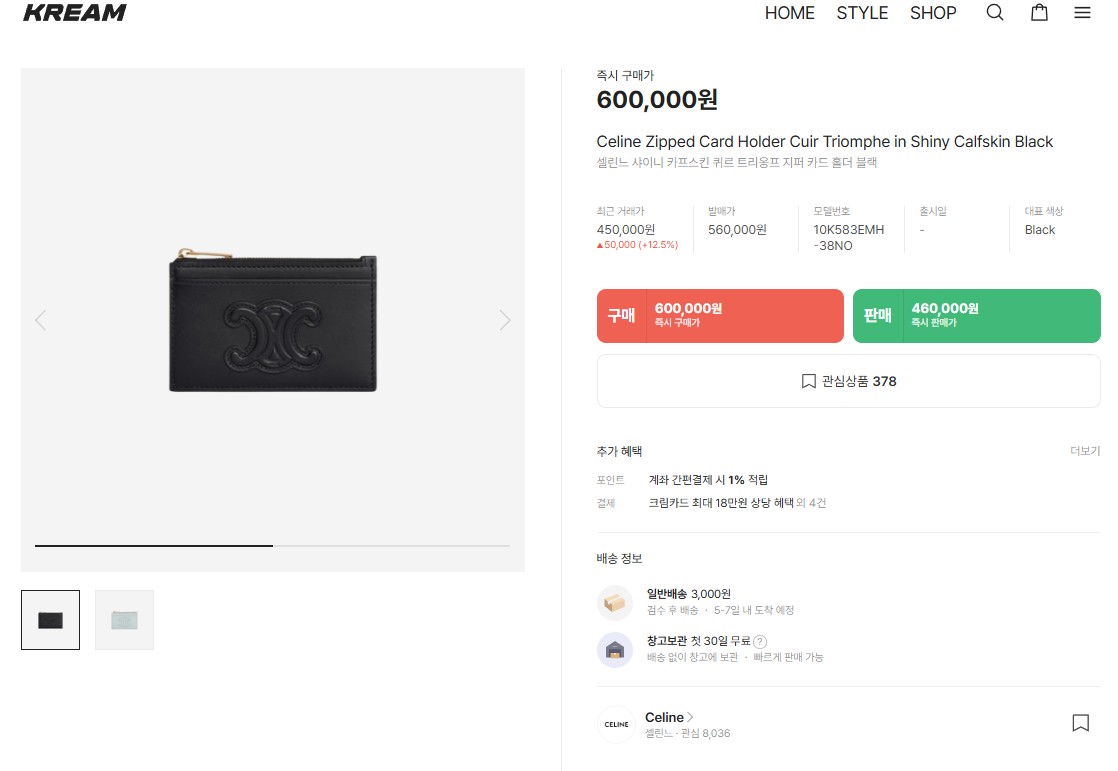
Task: Expand additional benefits with 더보기
Action: point(1084,451)
